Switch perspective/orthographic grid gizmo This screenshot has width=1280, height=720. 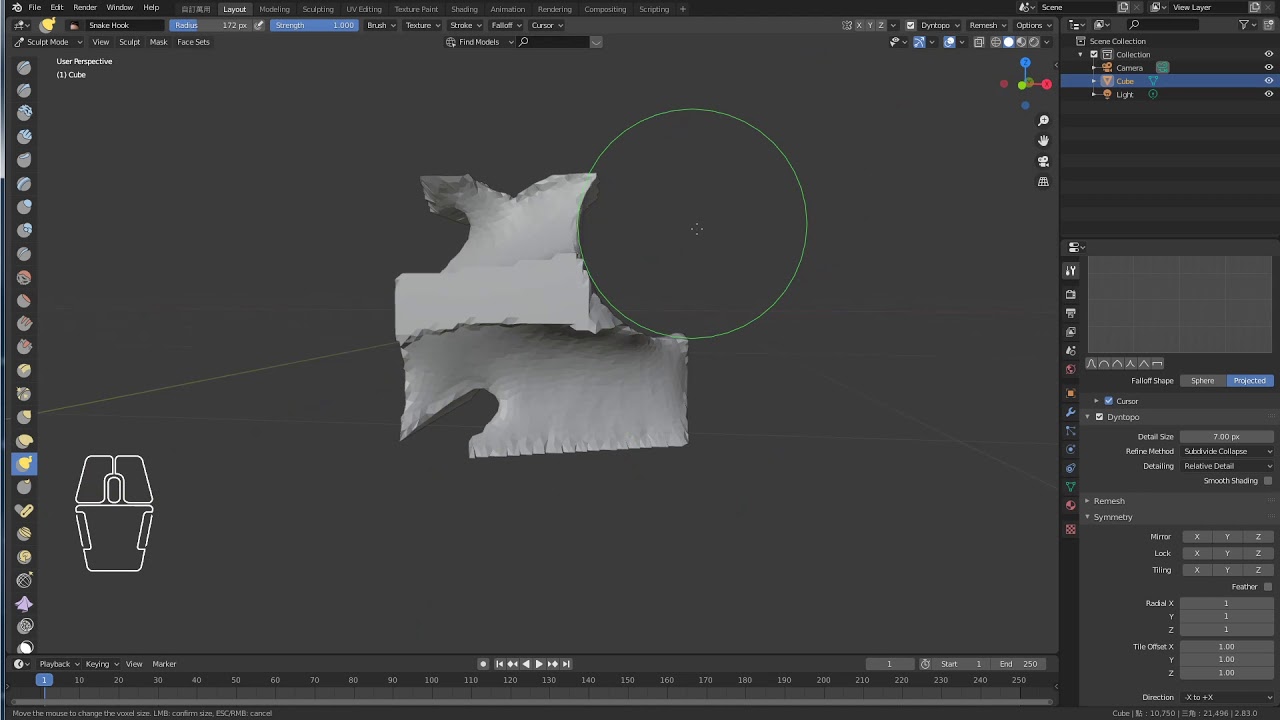(x=1043, y=182)
